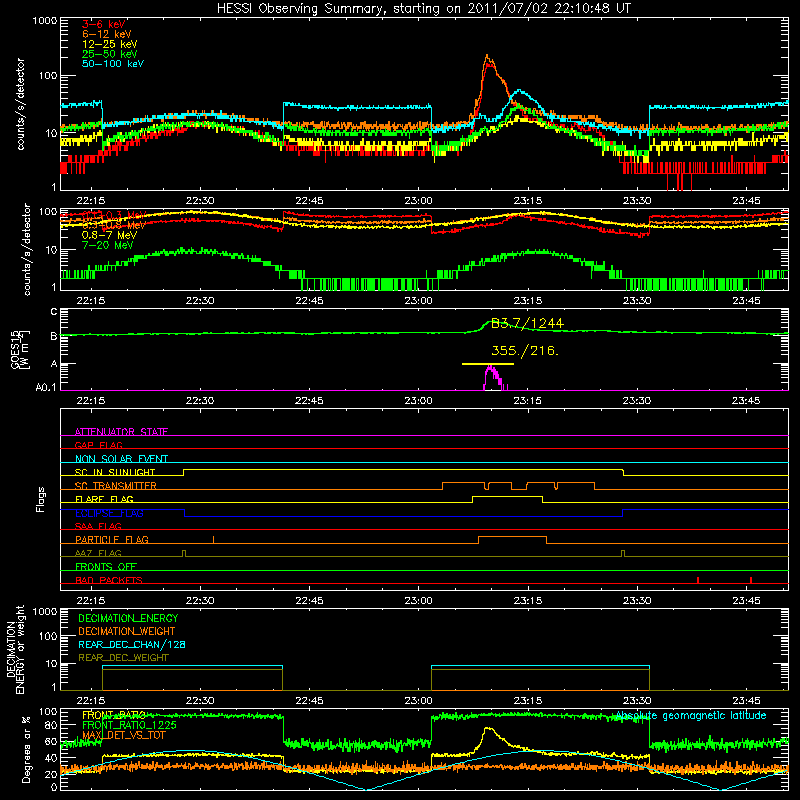Click the DECIMATION ENERGY or weight axis label
800x800 pixels.
point(15,650)
